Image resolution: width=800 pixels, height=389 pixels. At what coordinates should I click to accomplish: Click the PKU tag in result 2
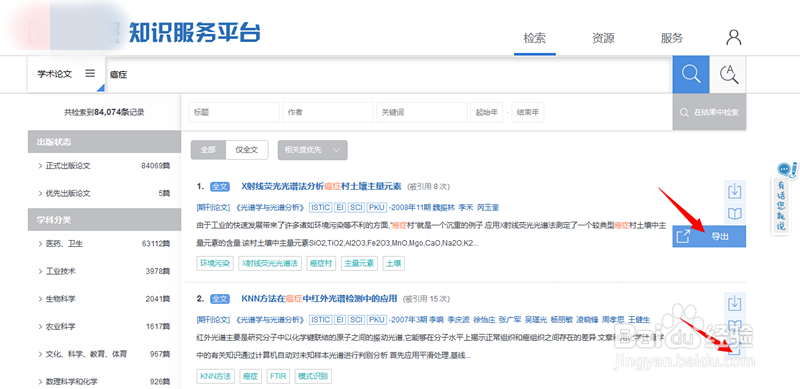377,320
